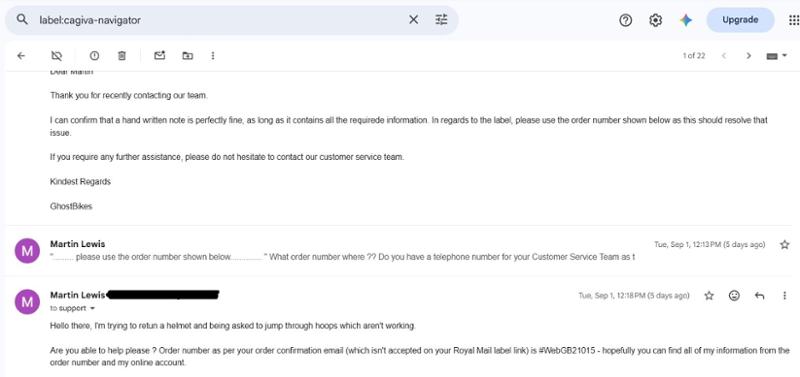Star the 12:13 PM Martin Lewis message
Image resolution: width=800 pixels, height=377 pixels.
785,245
